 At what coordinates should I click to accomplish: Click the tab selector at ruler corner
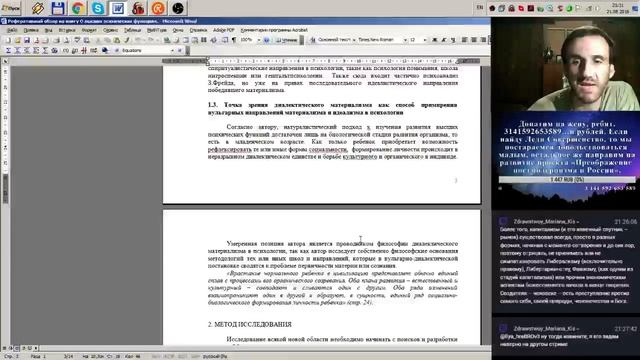pos(5,61)
